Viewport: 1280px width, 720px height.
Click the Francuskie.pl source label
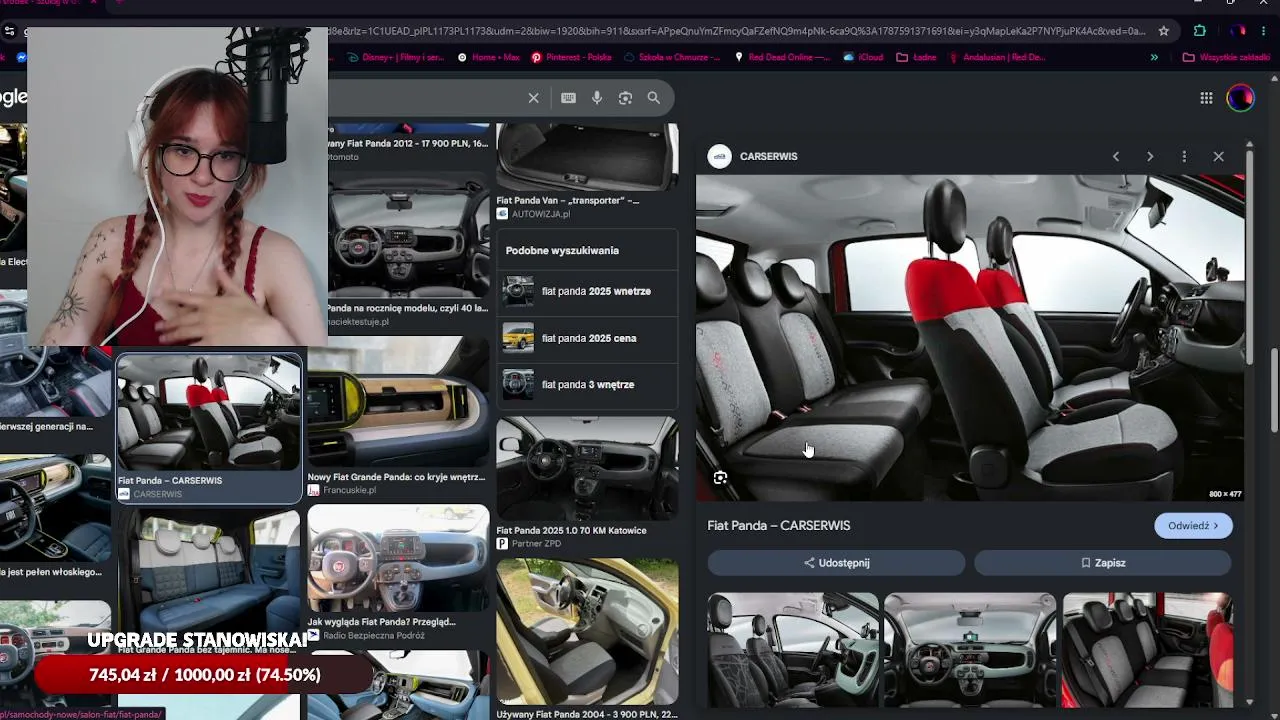tap(350, 491)
